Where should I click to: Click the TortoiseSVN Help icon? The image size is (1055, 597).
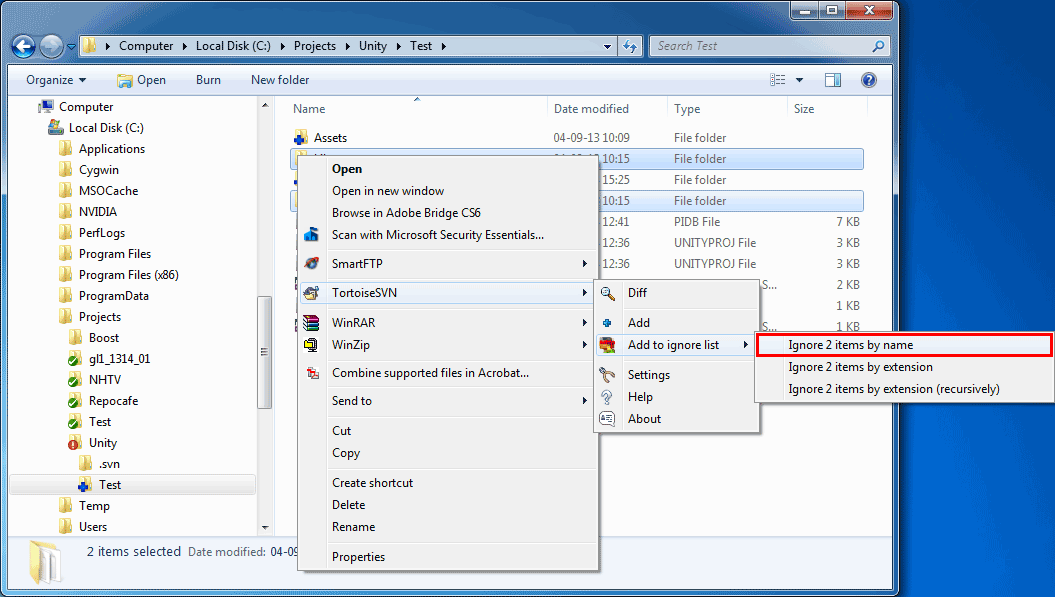(x=607, y=397)
